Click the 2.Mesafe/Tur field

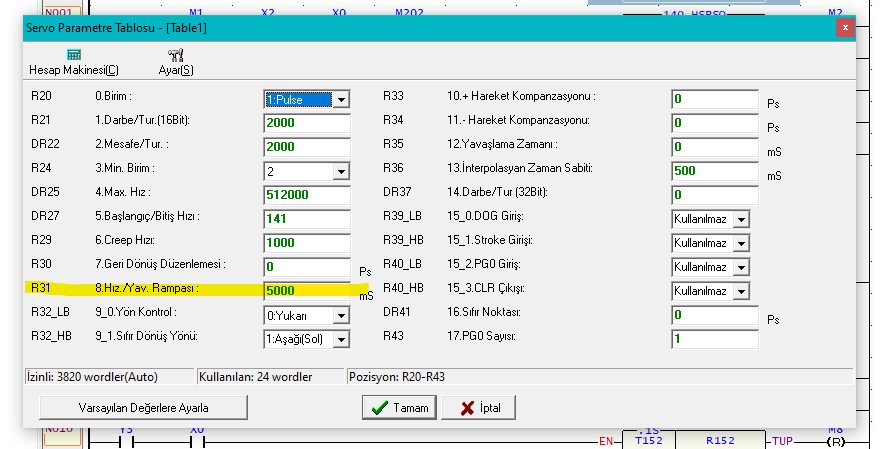(307, 147)
